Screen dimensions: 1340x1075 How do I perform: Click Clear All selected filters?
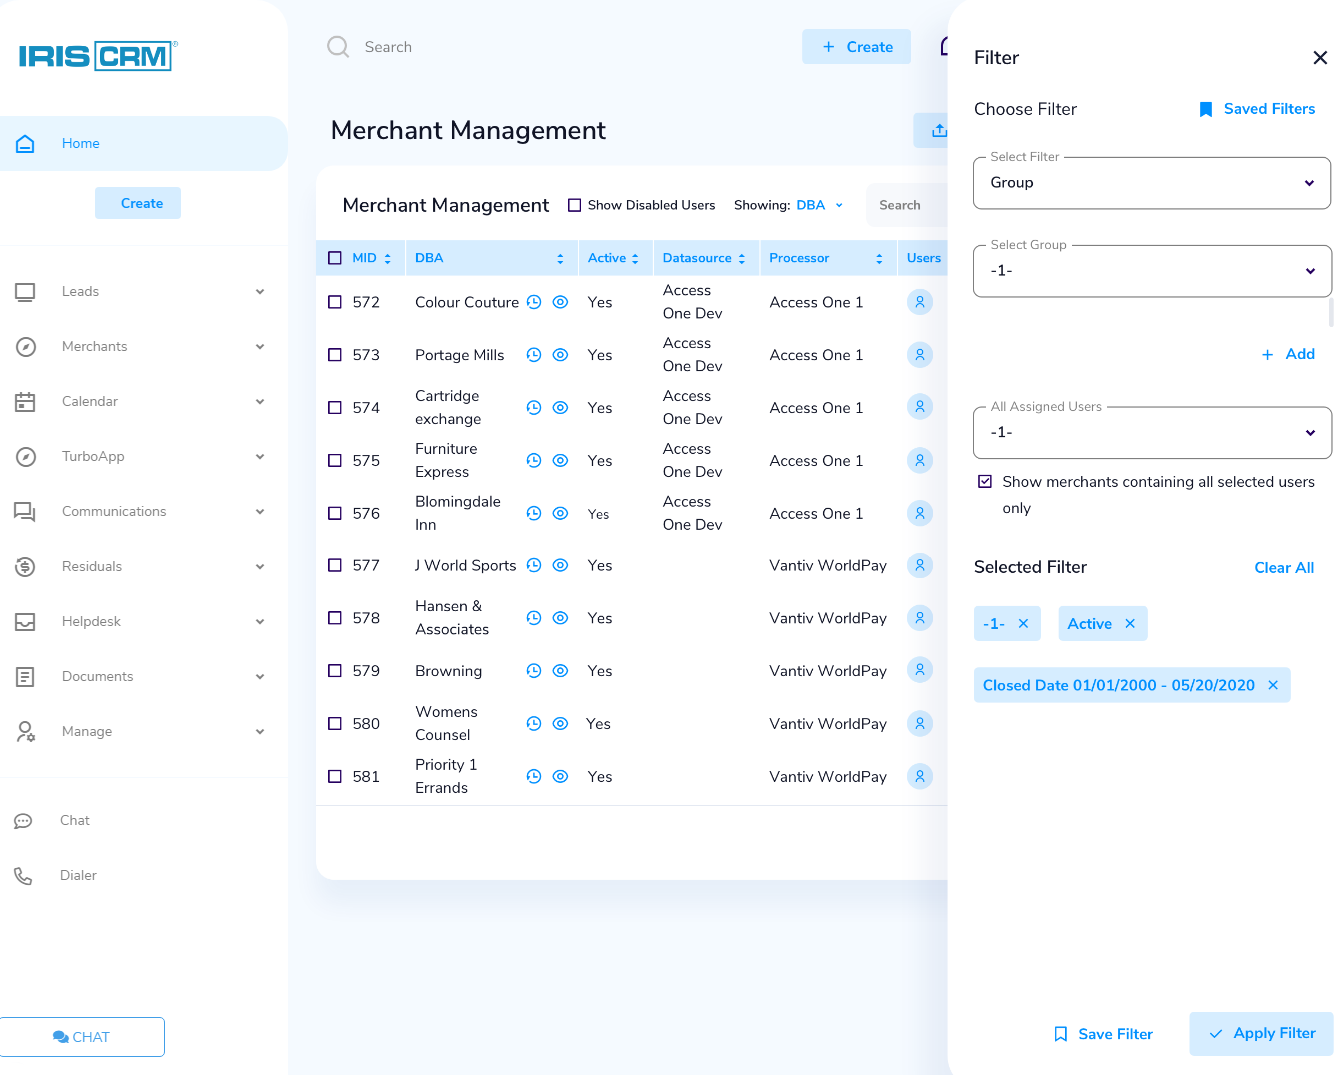coord(1284,568)
